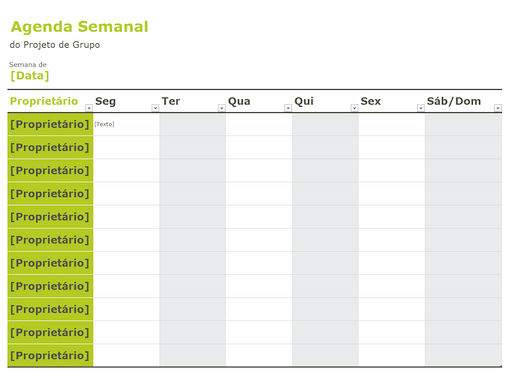Select the first [Proprietário] row cell

(x=50, y=124)
